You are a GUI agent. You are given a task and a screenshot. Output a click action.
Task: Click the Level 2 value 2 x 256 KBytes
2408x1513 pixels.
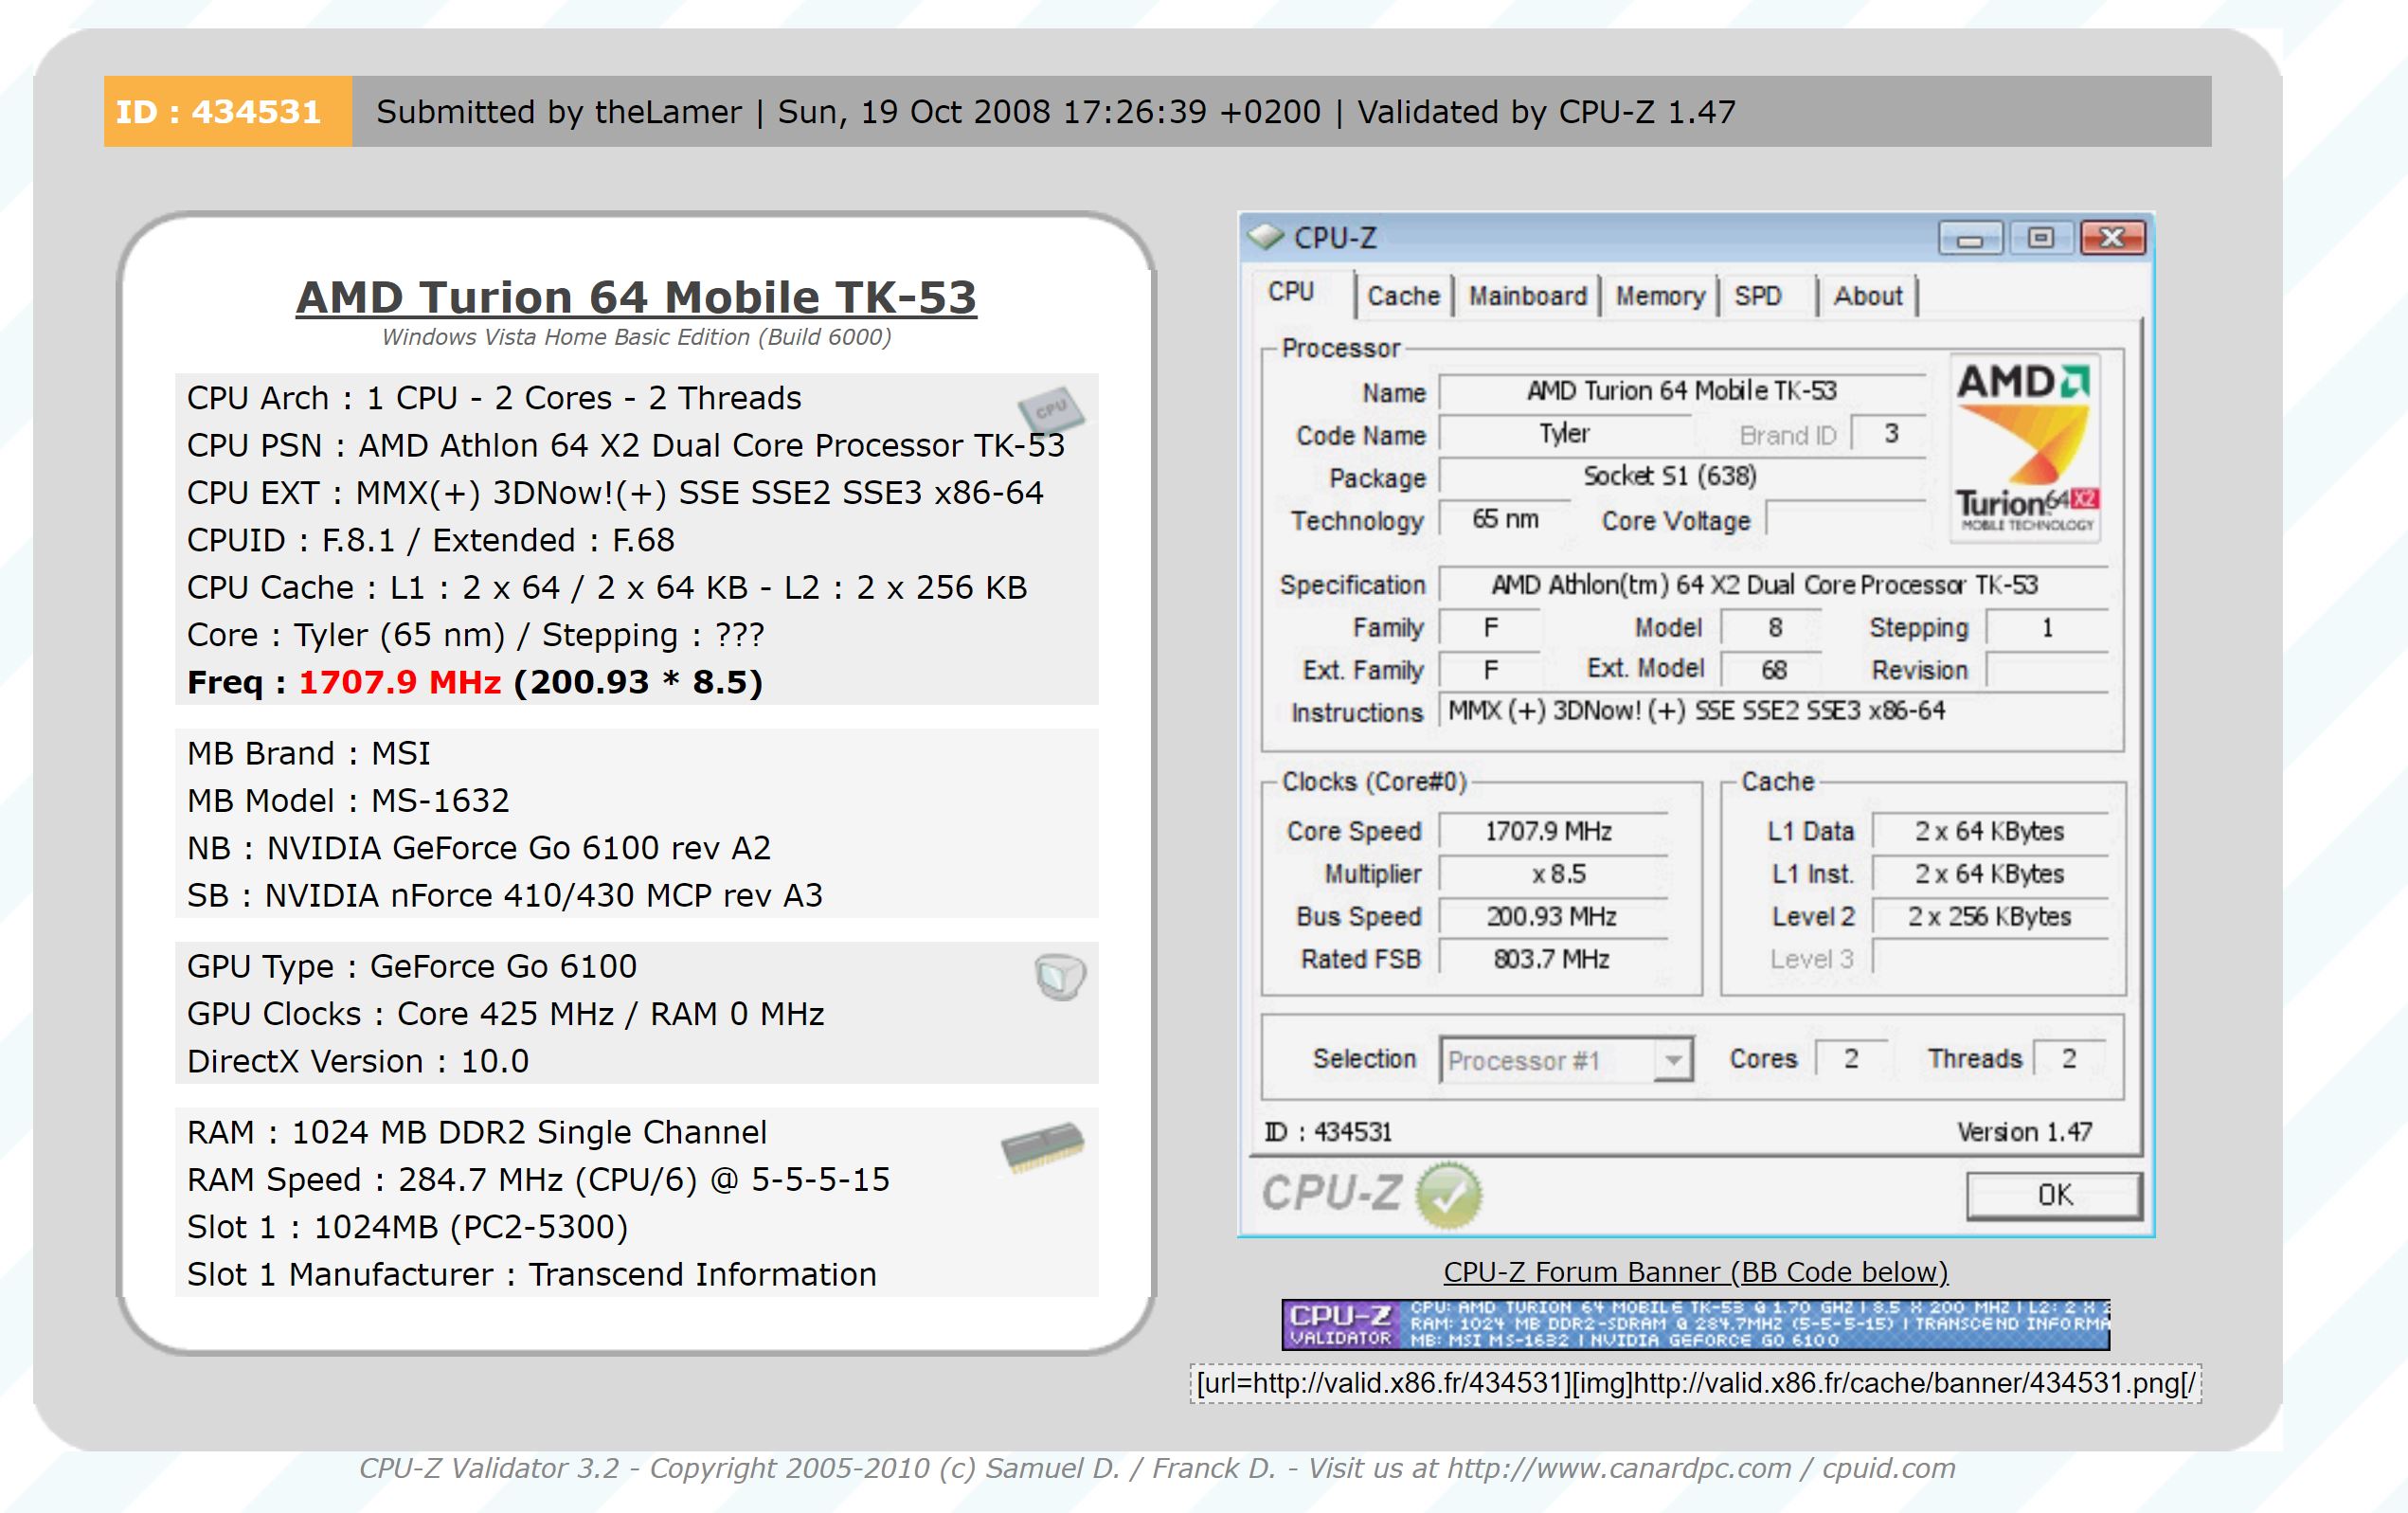[1990, 917]
